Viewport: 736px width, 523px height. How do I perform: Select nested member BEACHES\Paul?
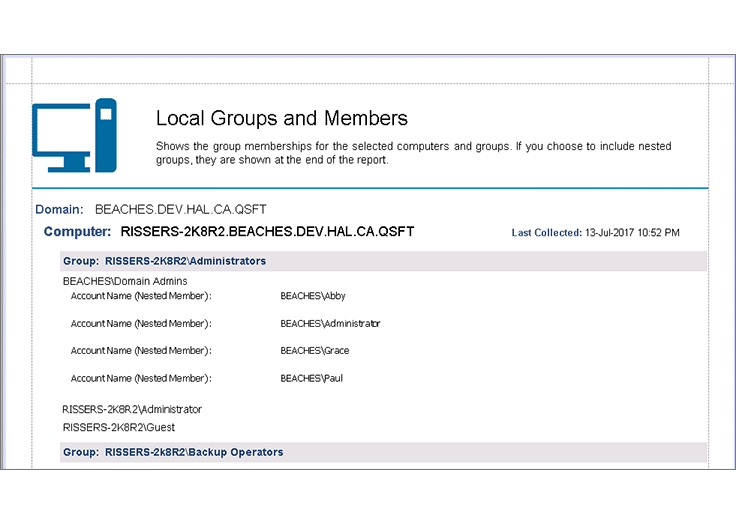312,378
